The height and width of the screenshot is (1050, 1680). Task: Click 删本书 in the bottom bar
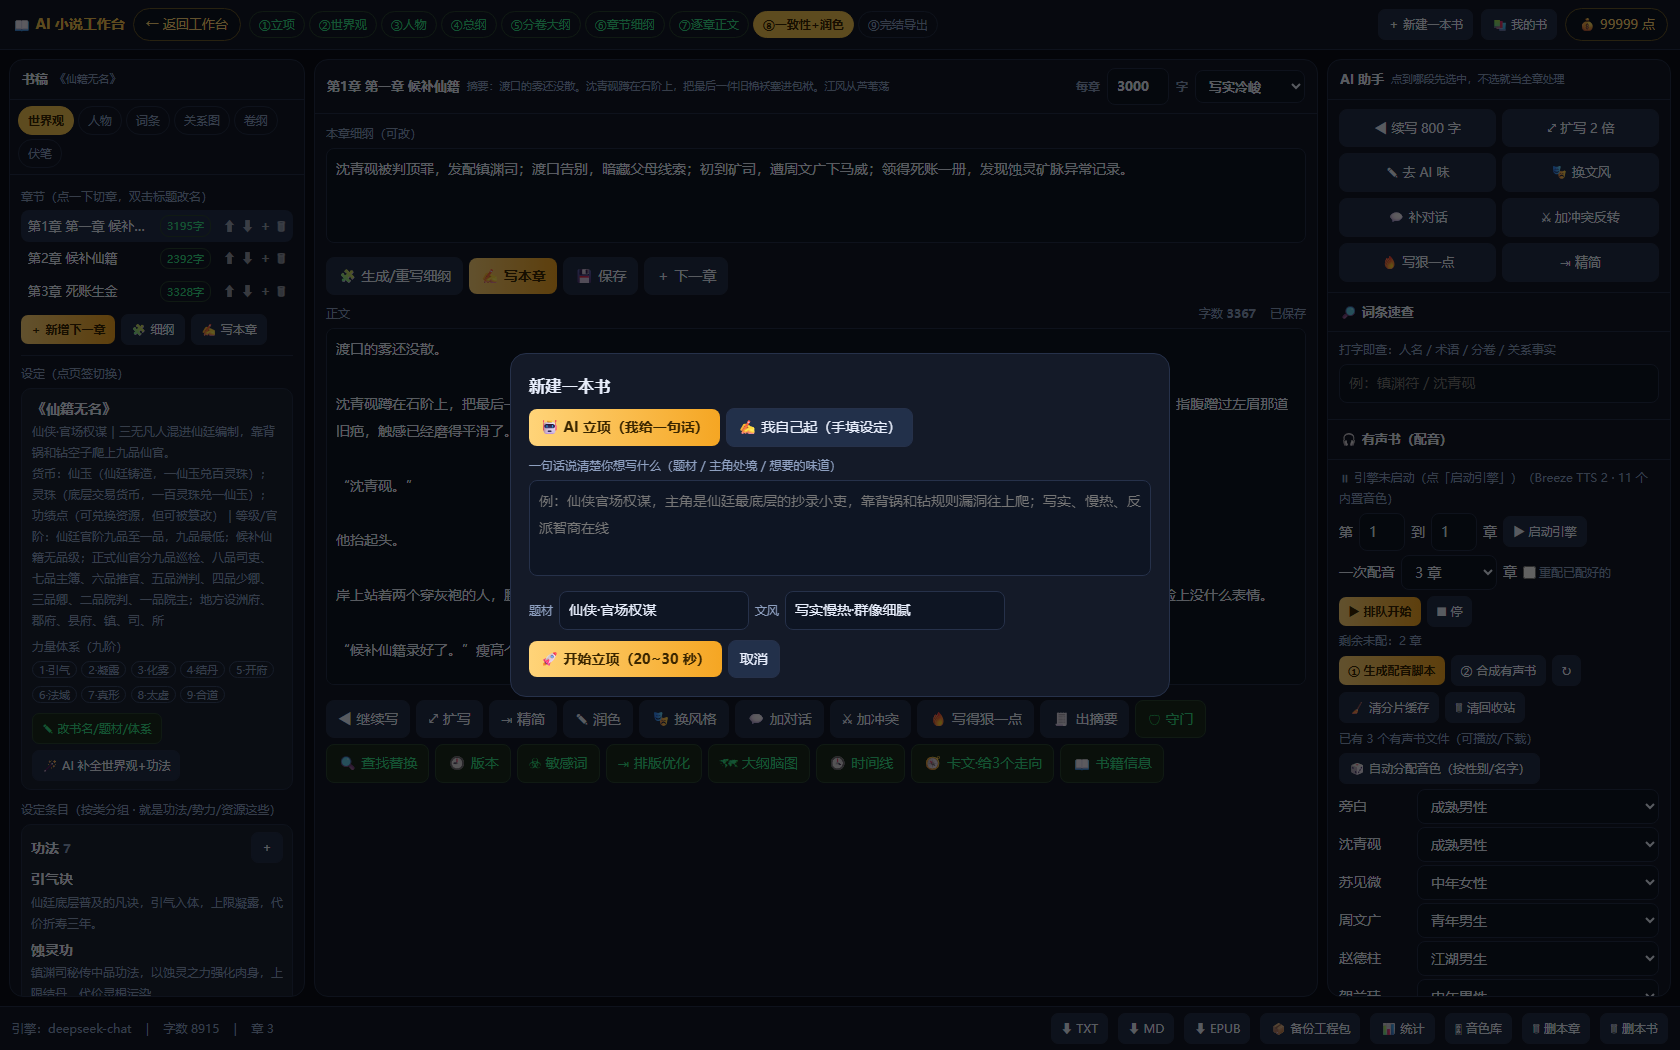point(1634,1028)
